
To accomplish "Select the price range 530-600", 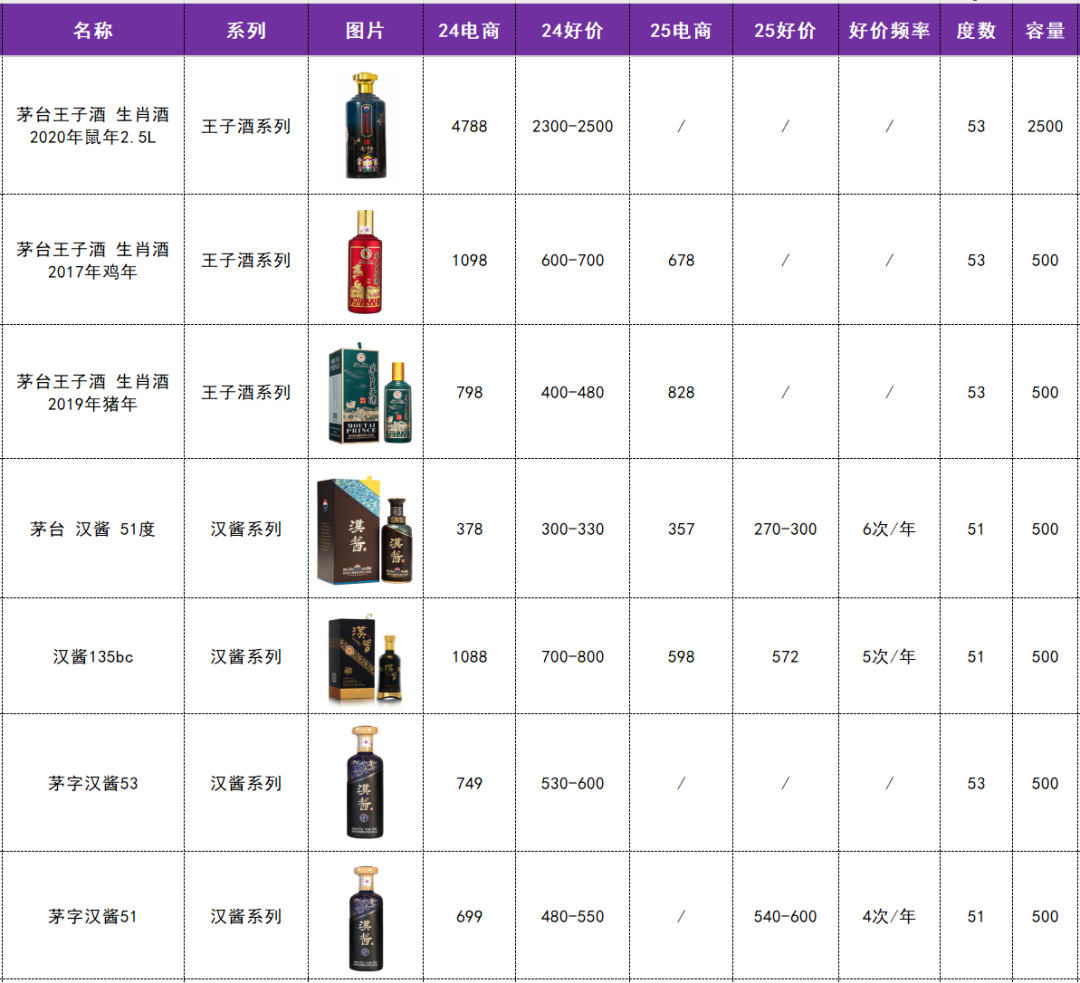I will [572, 783].
